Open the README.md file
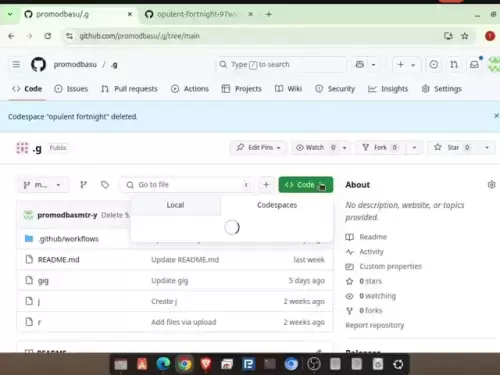500x375 pixels. coord(59,260)
